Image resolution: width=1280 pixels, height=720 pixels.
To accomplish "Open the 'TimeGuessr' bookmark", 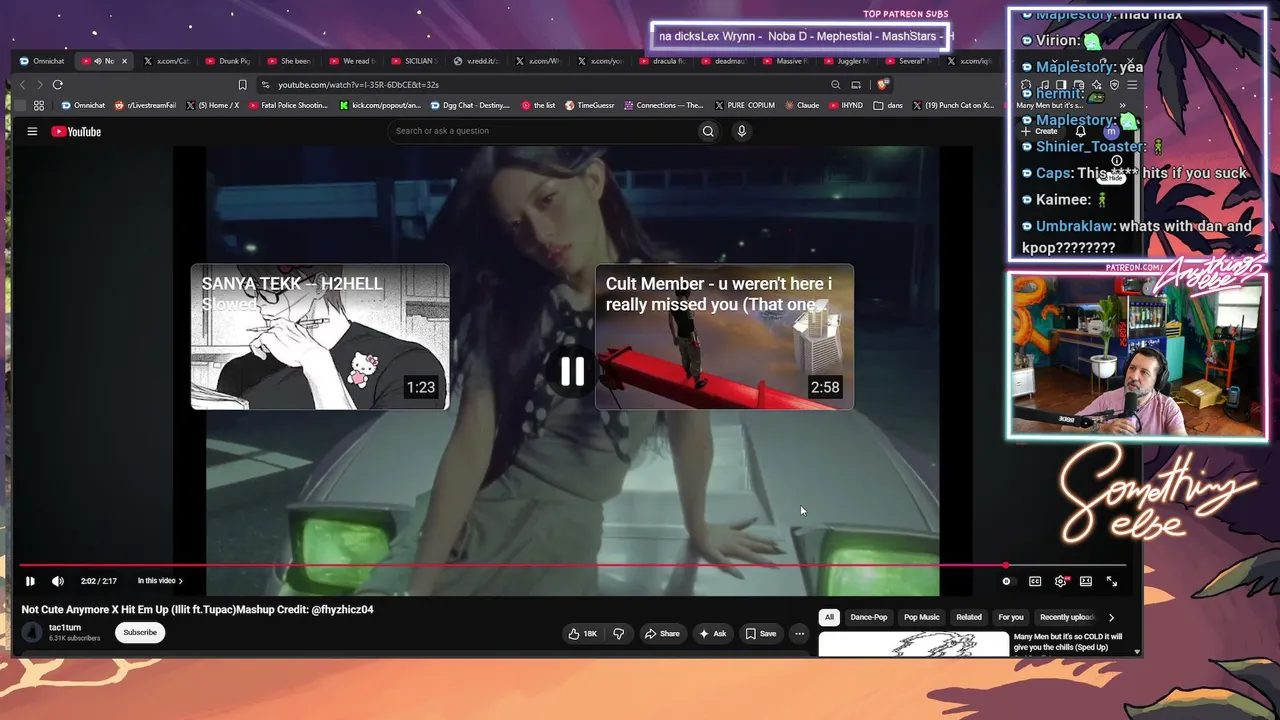I will (x=590, y=105).
